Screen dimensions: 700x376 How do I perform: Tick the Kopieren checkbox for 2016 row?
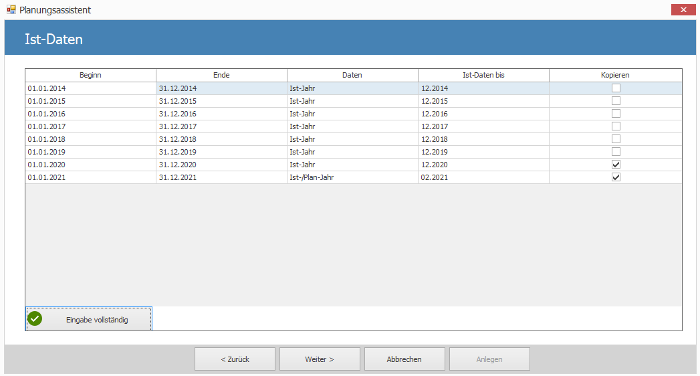click(x=616, y=113)
